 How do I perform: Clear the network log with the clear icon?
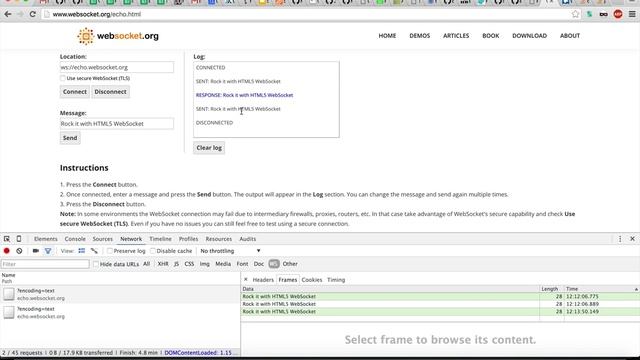(x=19, y=251)
